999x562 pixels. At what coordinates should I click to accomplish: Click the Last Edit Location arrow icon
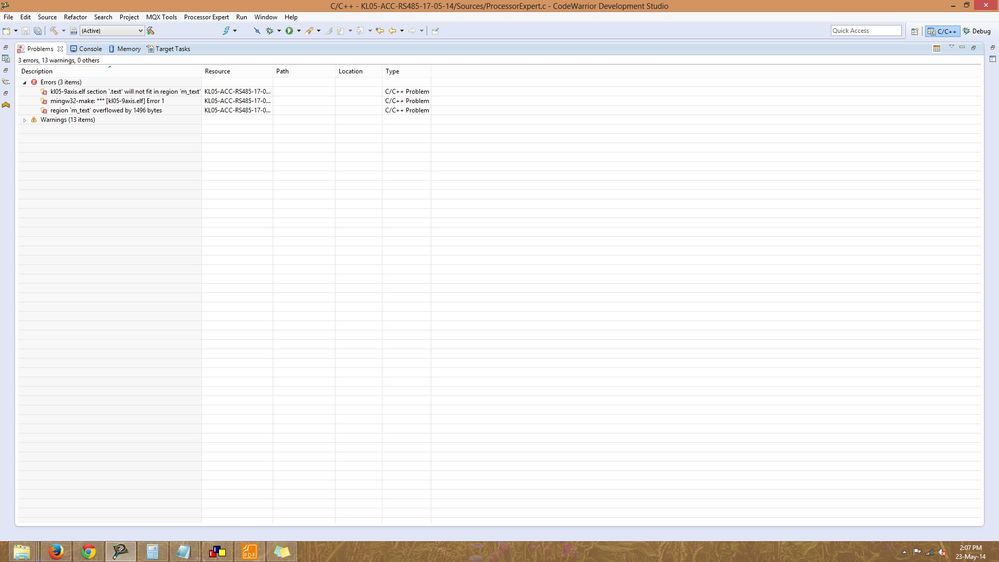coord(380,31)
